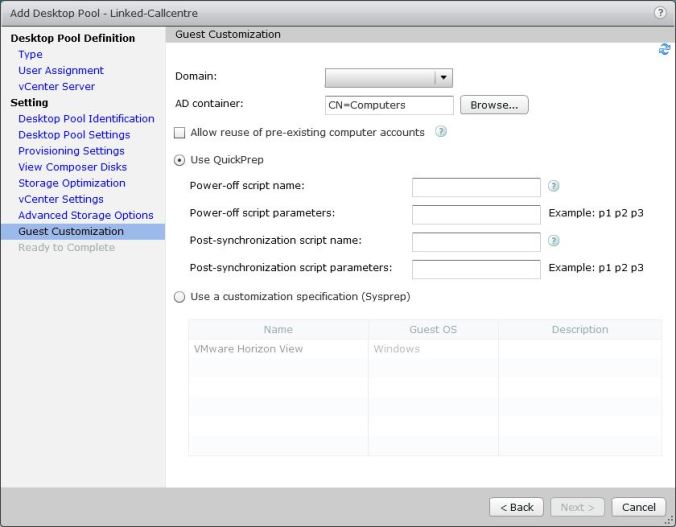
Task: Select the Use QuickPrep radio button
Action: tap(180, 160)
